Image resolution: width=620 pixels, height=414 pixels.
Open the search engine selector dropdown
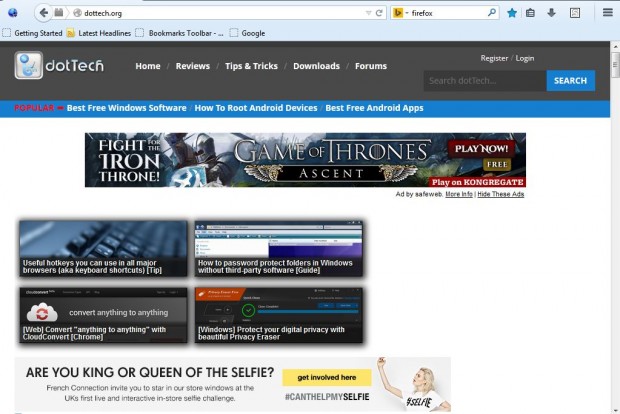[400, 13]
